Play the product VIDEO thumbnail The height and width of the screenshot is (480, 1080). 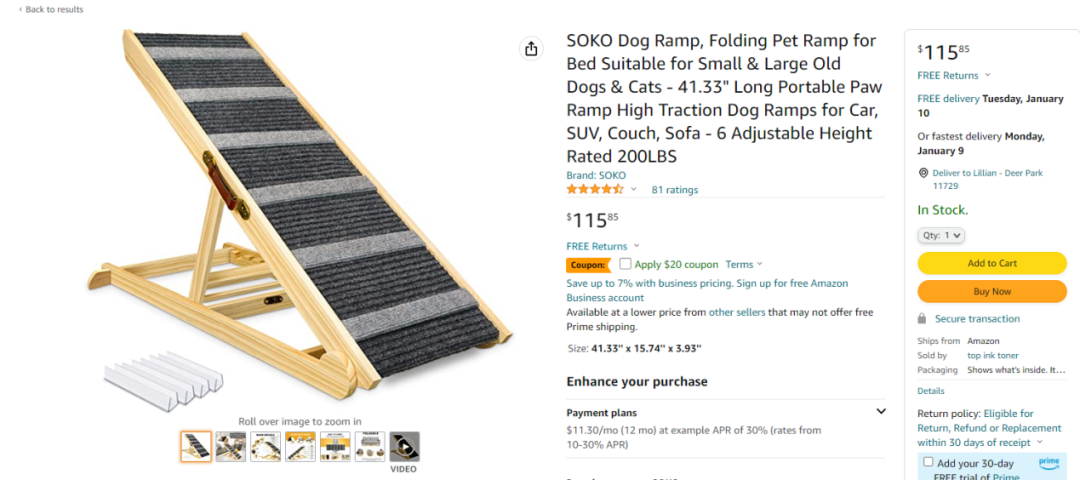[x=404, y=447]
